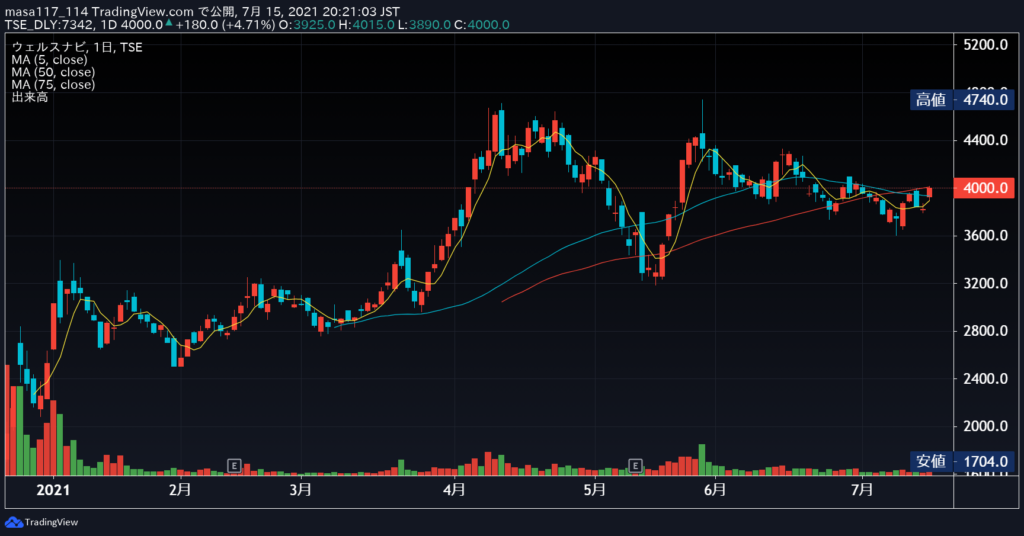Click the 安値 1704.0 price label

pyautogui.click(x=962, y=461)
